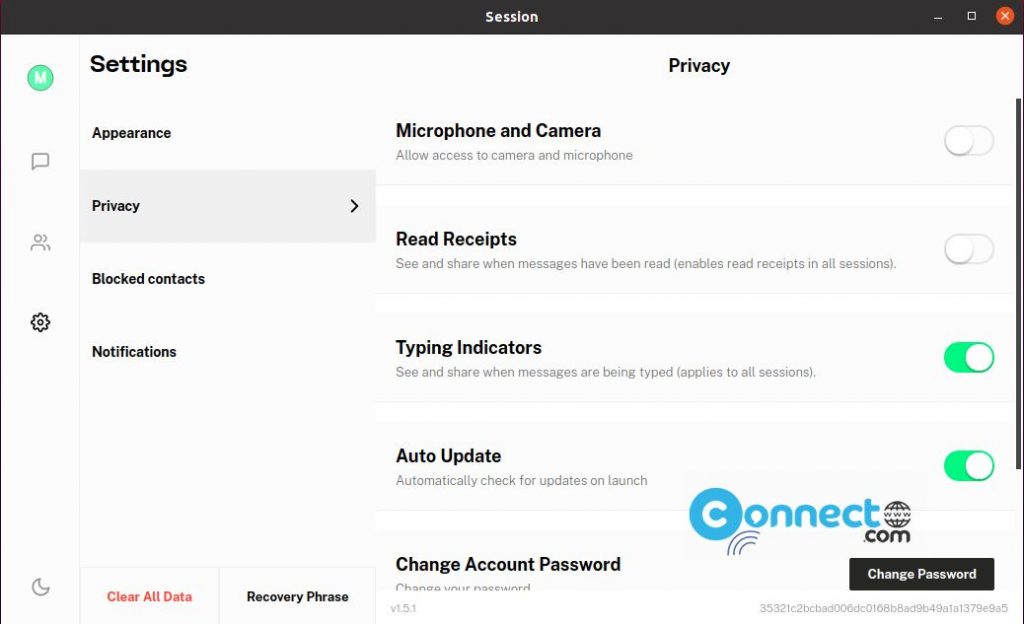Open the Recovery Phrase button
This screenshot has width=1024, height=624.
click(x=297, y=597)
